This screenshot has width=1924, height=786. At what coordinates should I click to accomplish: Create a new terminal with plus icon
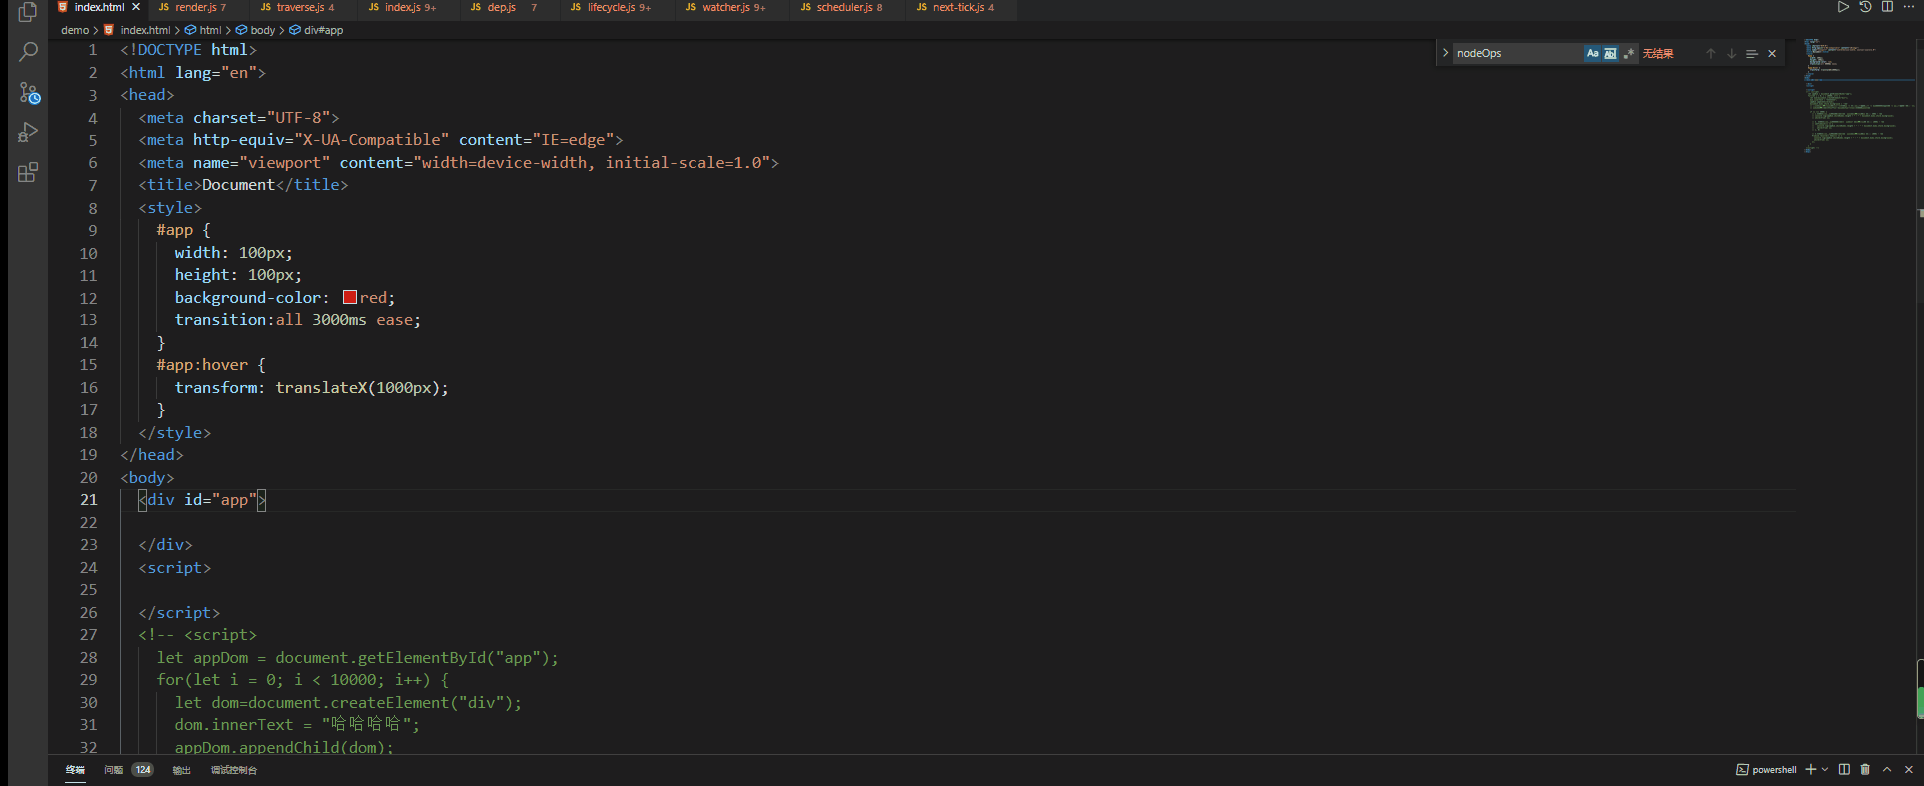coord(1810,769)
